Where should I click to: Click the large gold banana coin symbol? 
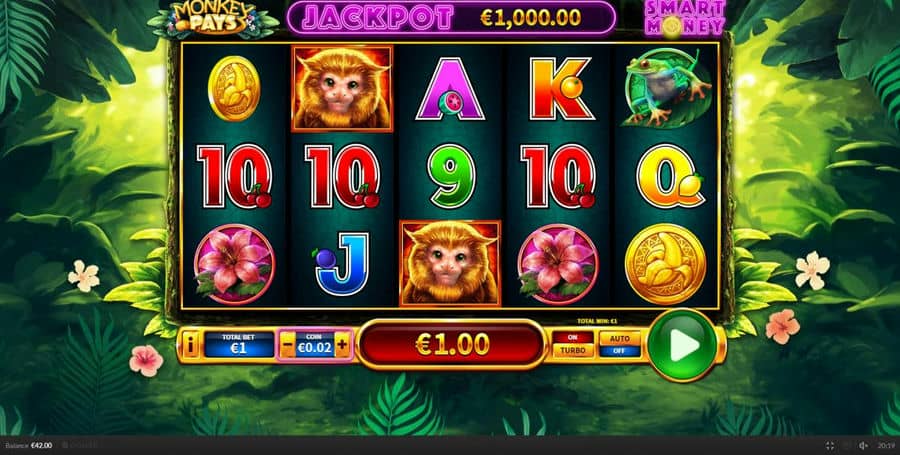tap(665, 264)
